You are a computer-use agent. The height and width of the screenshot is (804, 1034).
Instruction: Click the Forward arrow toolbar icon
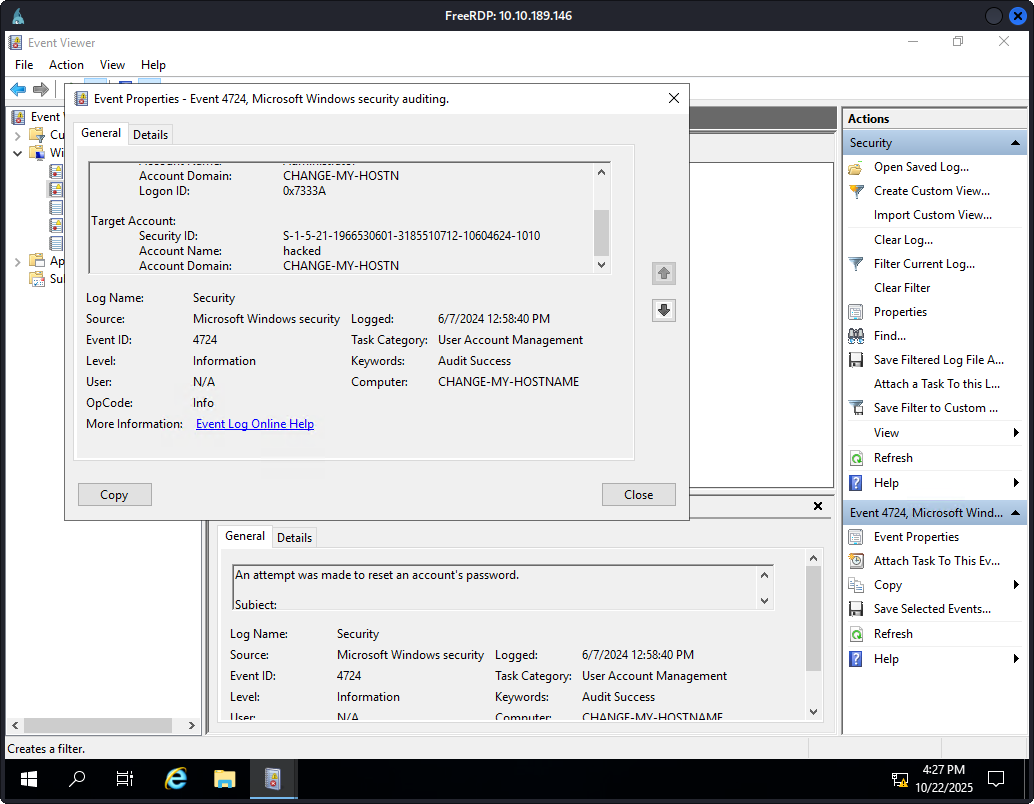41,89
